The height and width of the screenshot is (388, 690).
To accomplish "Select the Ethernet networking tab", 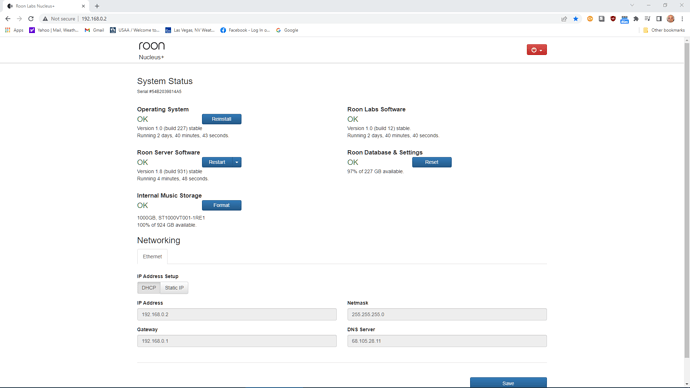I will (152, 256).
